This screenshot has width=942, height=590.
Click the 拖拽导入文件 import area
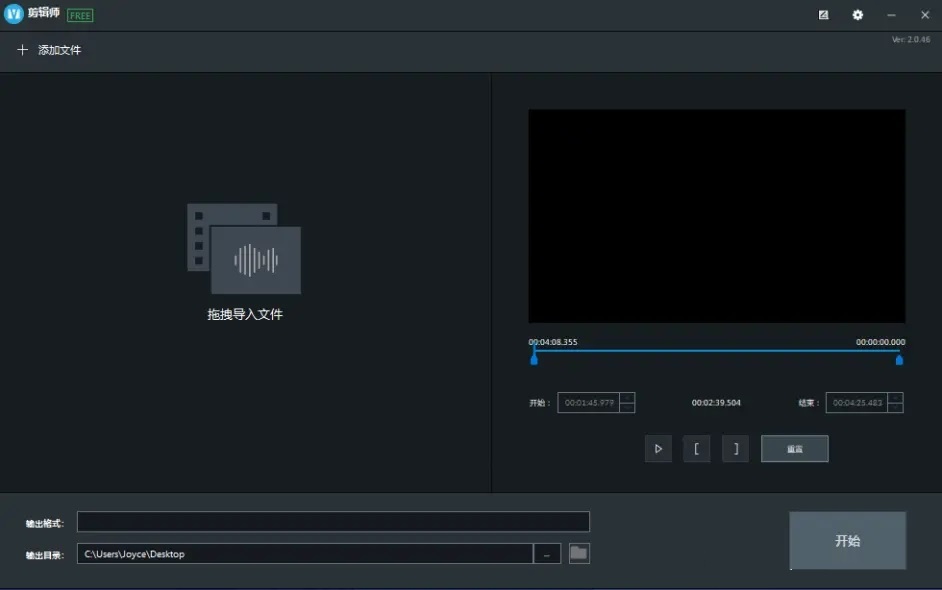pyautogui.click(x=243, y=313)
